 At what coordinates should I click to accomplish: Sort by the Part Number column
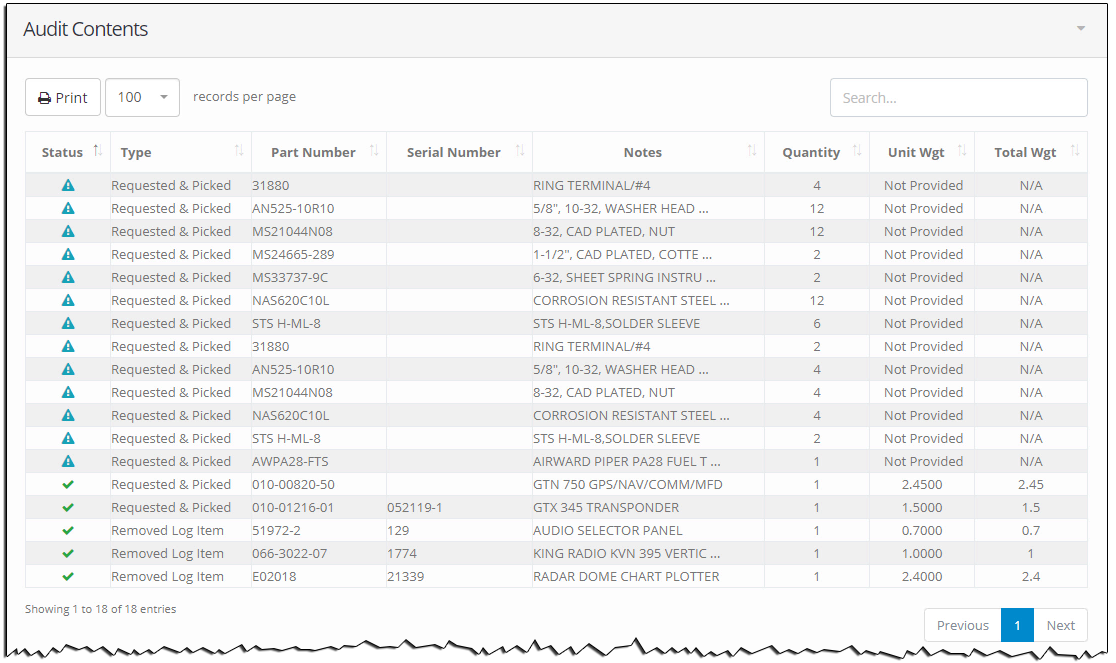(x=319, y=152)
